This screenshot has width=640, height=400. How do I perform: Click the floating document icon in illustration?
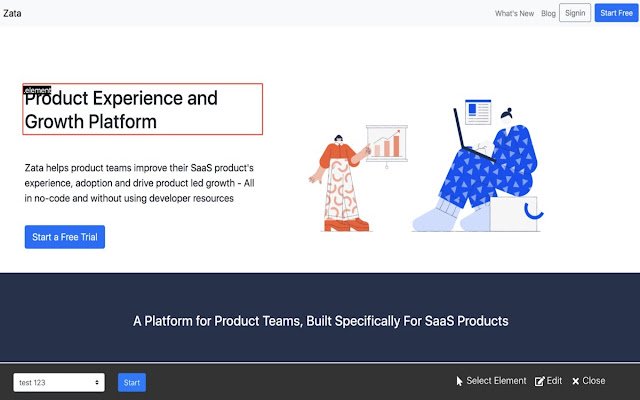click(478, 112)
